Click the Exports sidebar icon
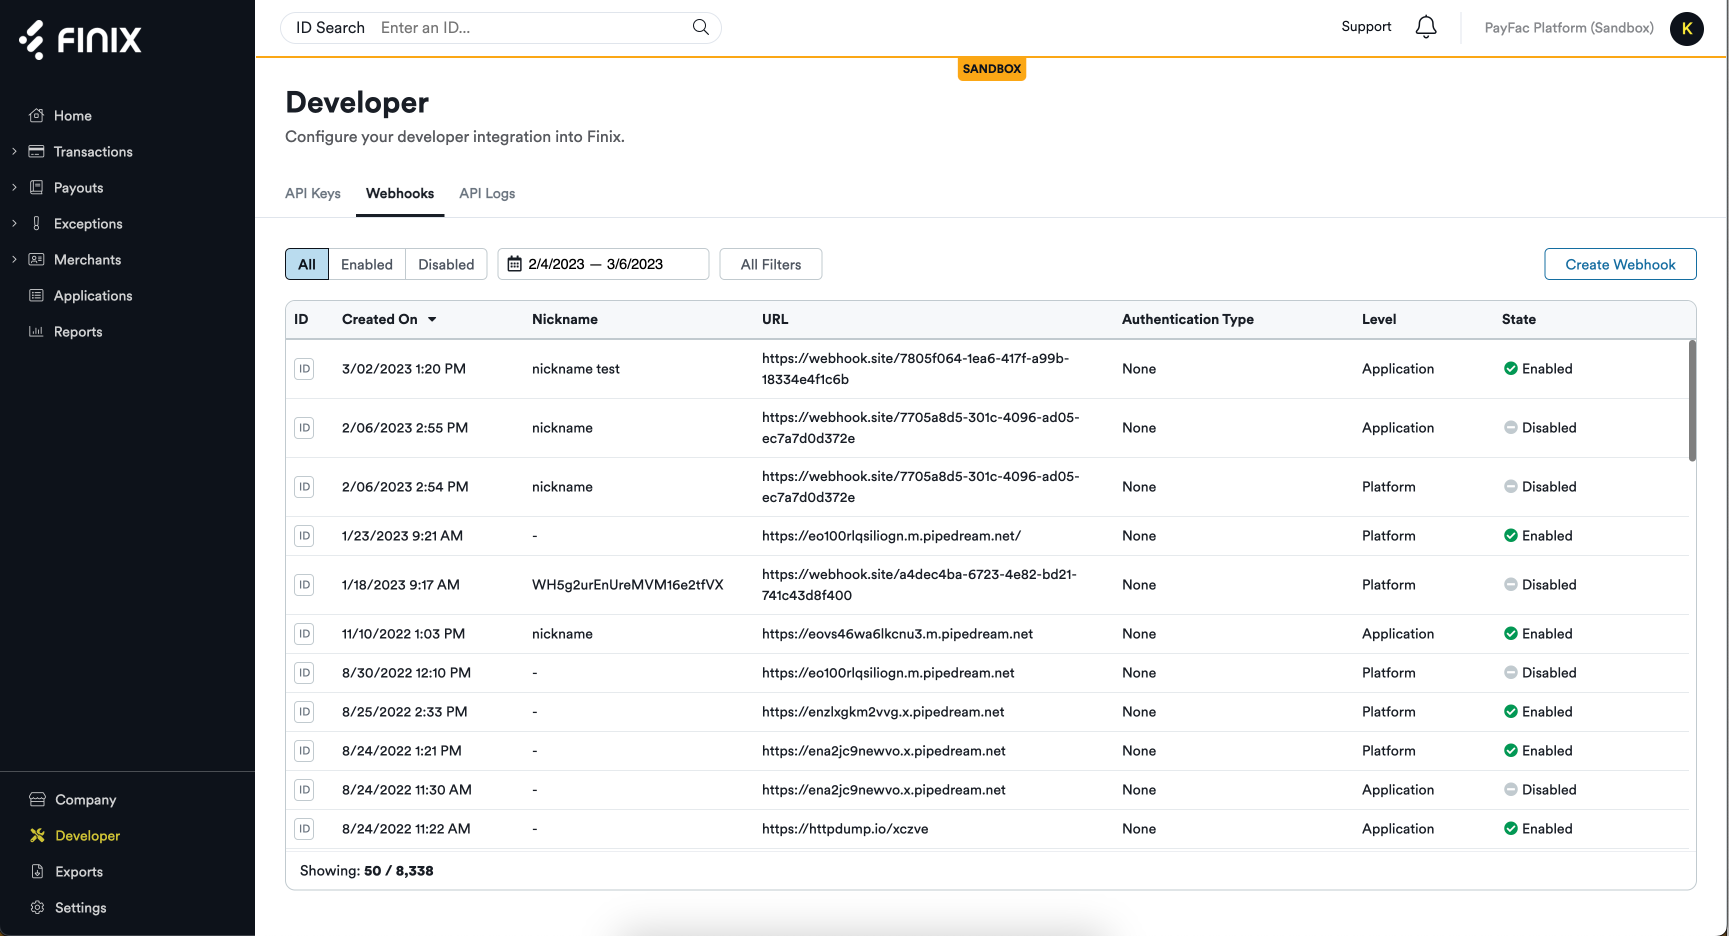The image size is (1729, 936). [38, 871]
